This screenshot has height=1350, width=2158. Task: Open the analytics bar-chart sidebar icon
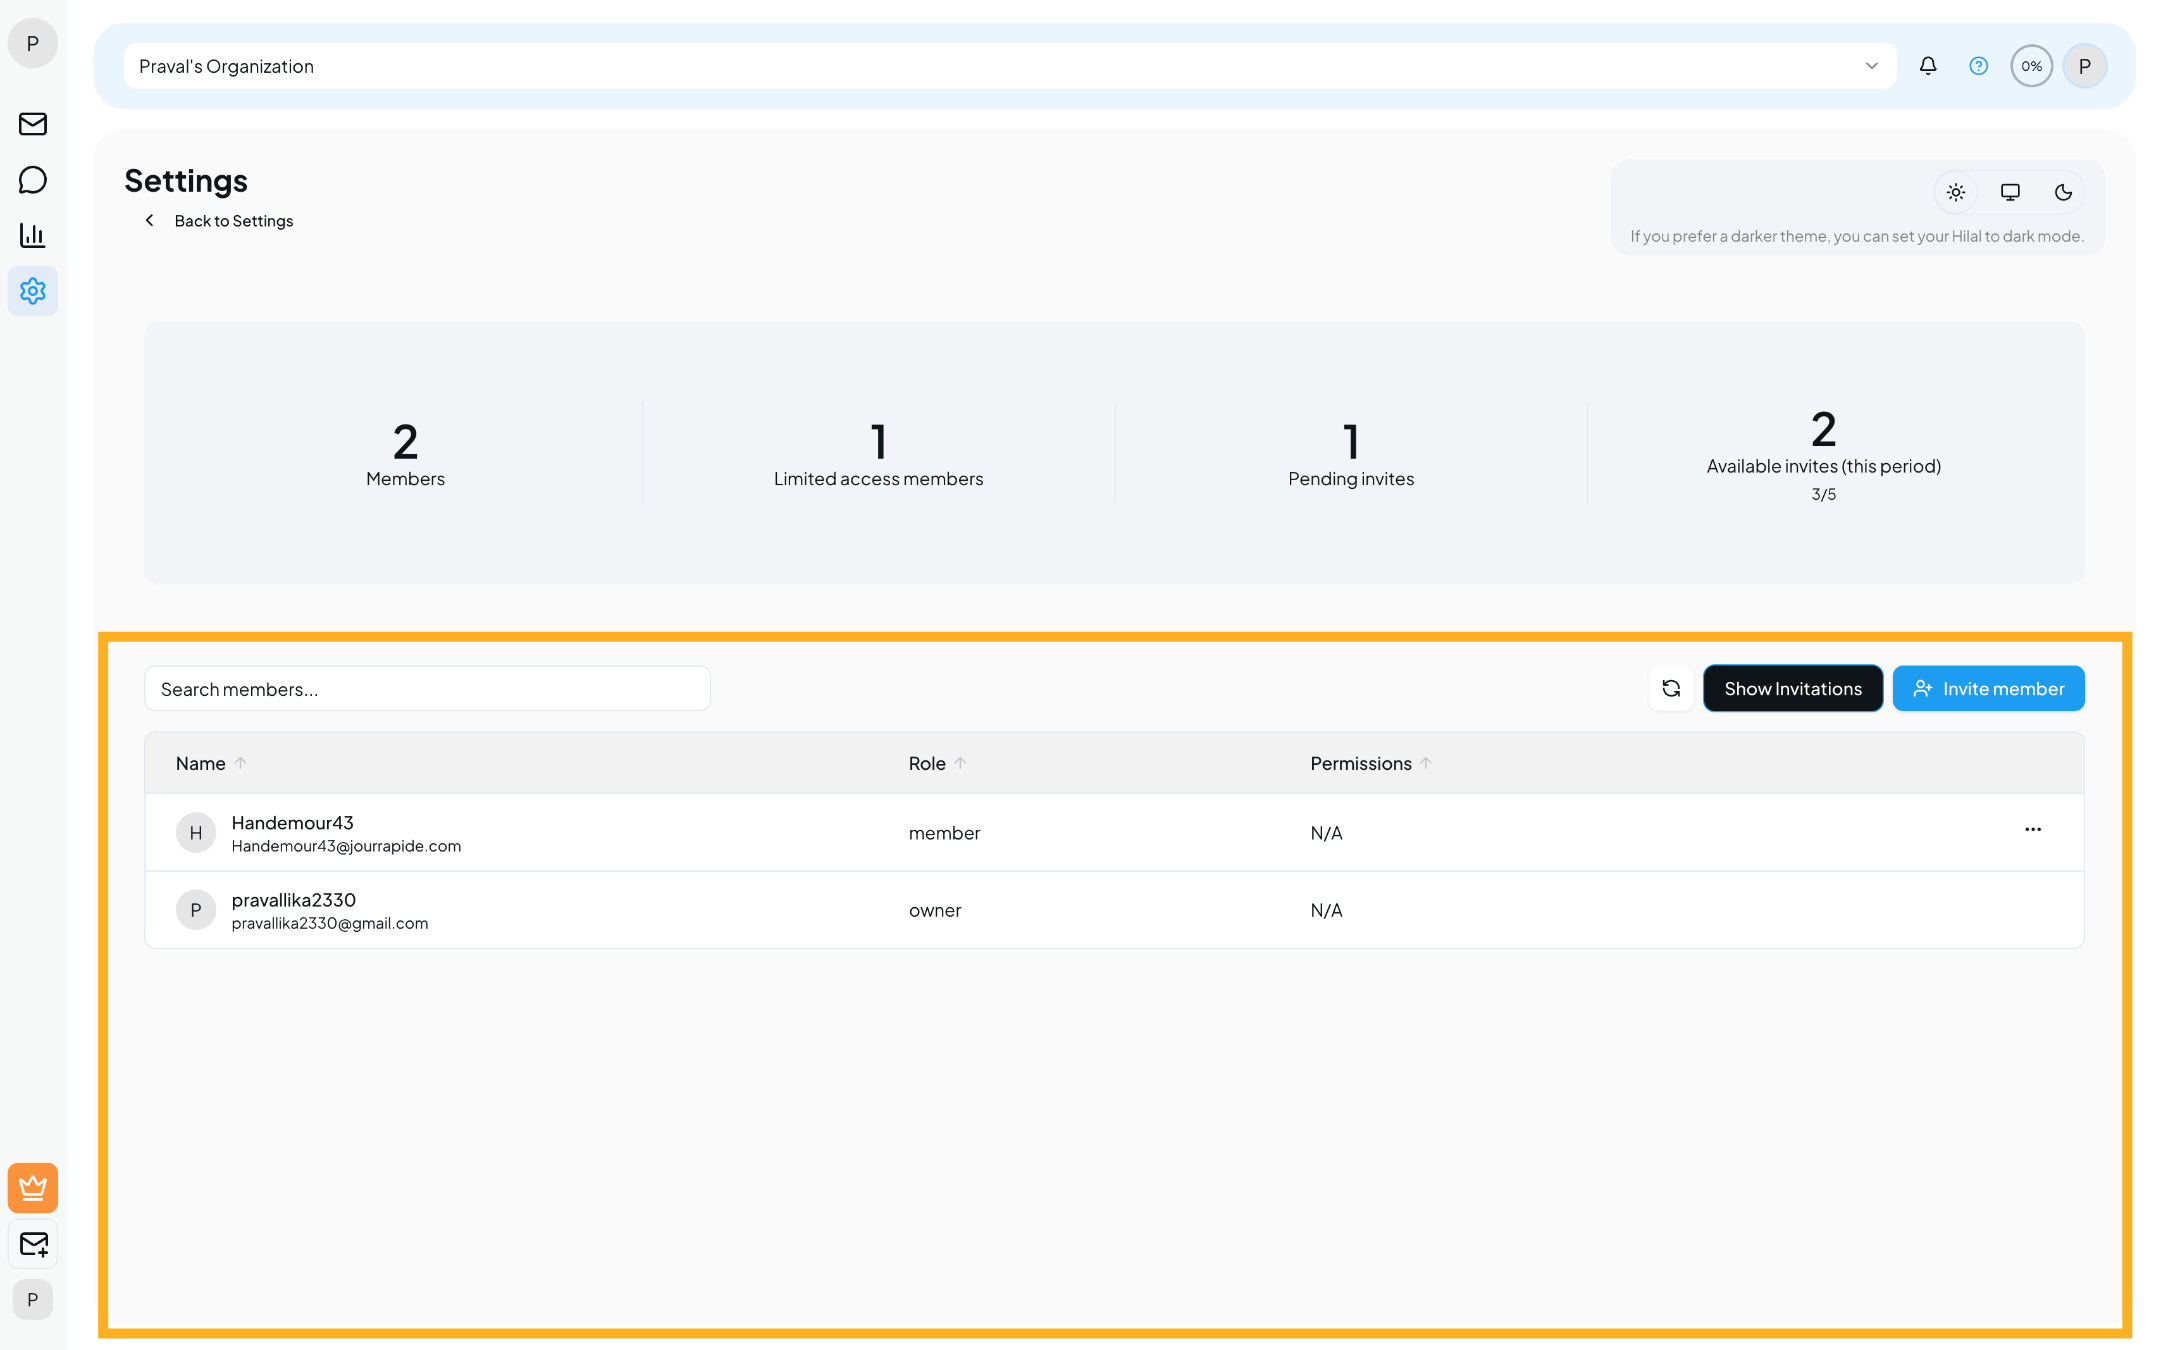click(x=33, y=235)
